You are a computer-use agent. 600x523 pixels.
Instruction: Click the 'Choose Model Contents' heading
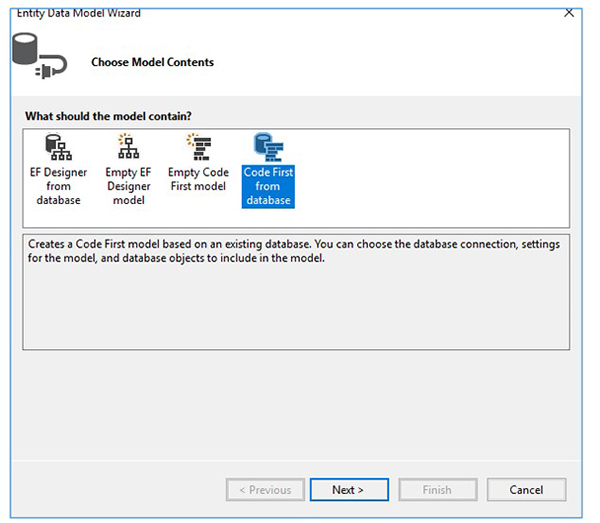pos(152,62)
